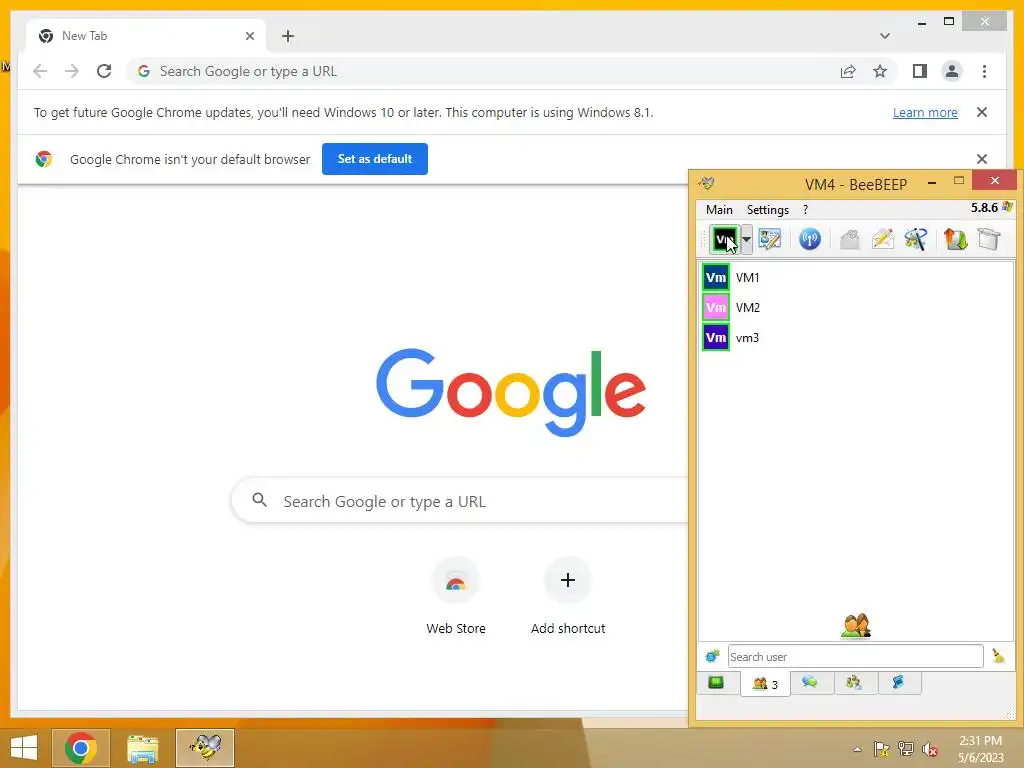Viewport: 1024px width, 768px height.
Task: Click the grey box icon in BeeBEEP toolbar
Action: tap(989, 239)
